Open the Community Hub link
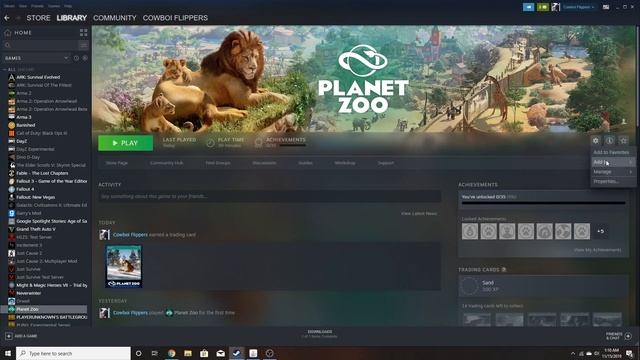This screenshot has height=360, width=640. (x=167, y=163)
